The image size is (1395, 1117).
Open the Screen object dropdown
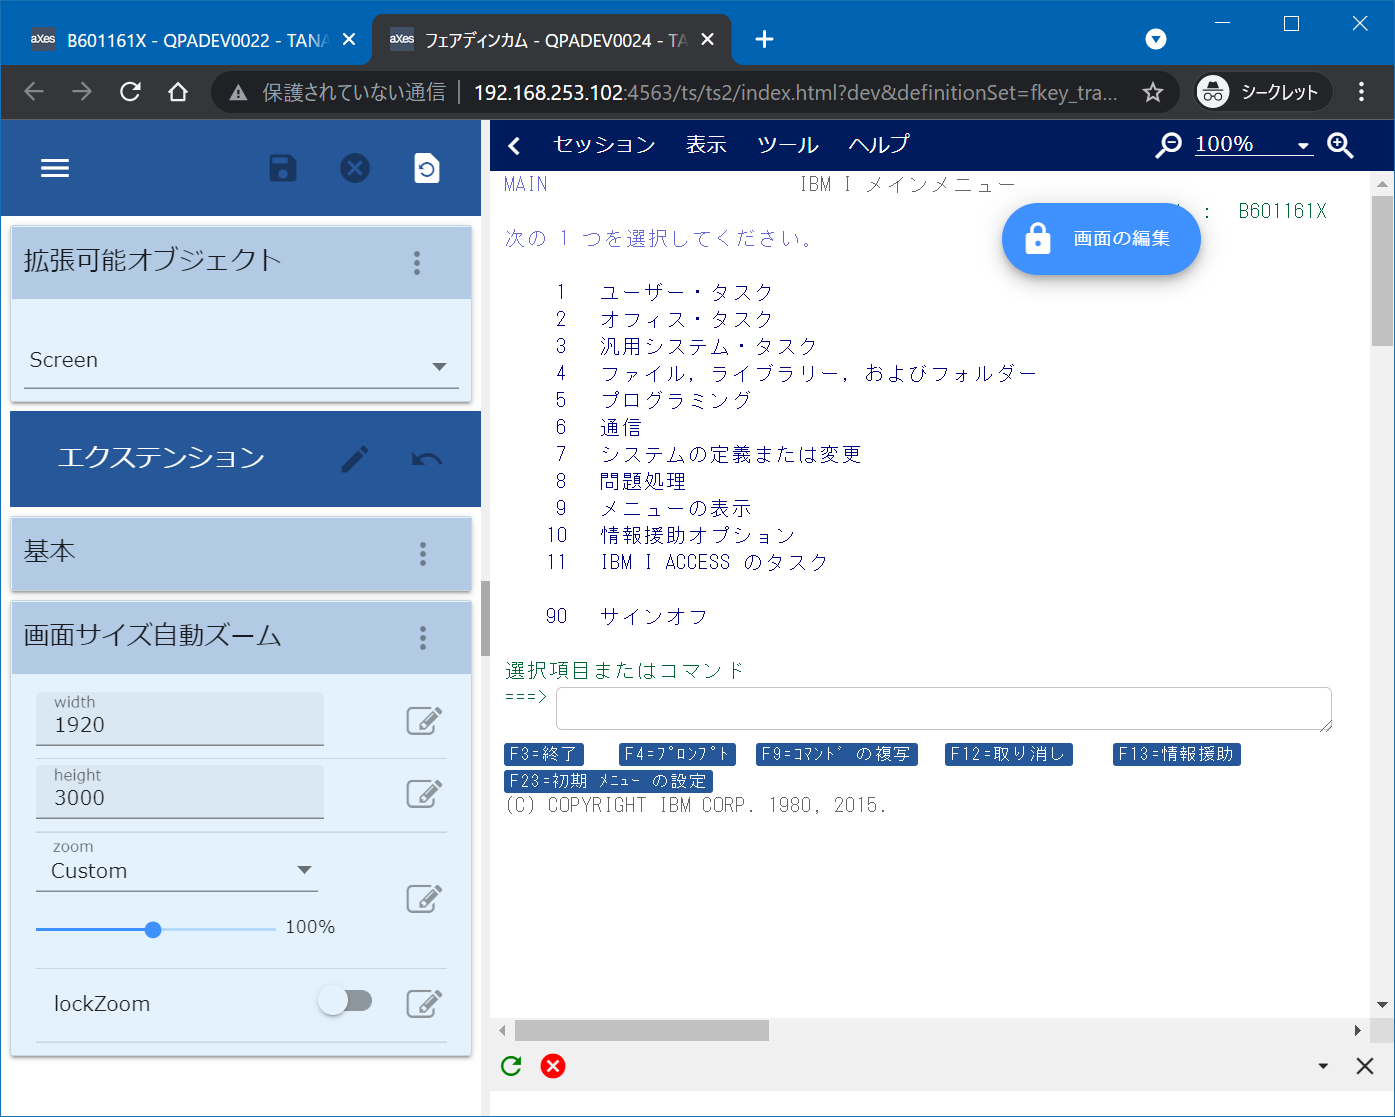tap(241, 362)
